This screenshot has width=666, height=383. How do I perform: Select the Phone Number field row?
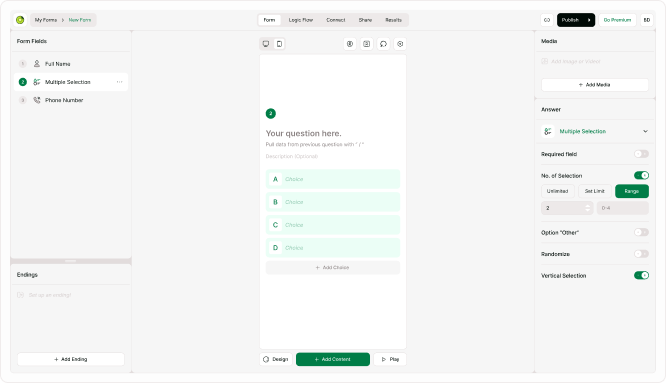point(71,100)
